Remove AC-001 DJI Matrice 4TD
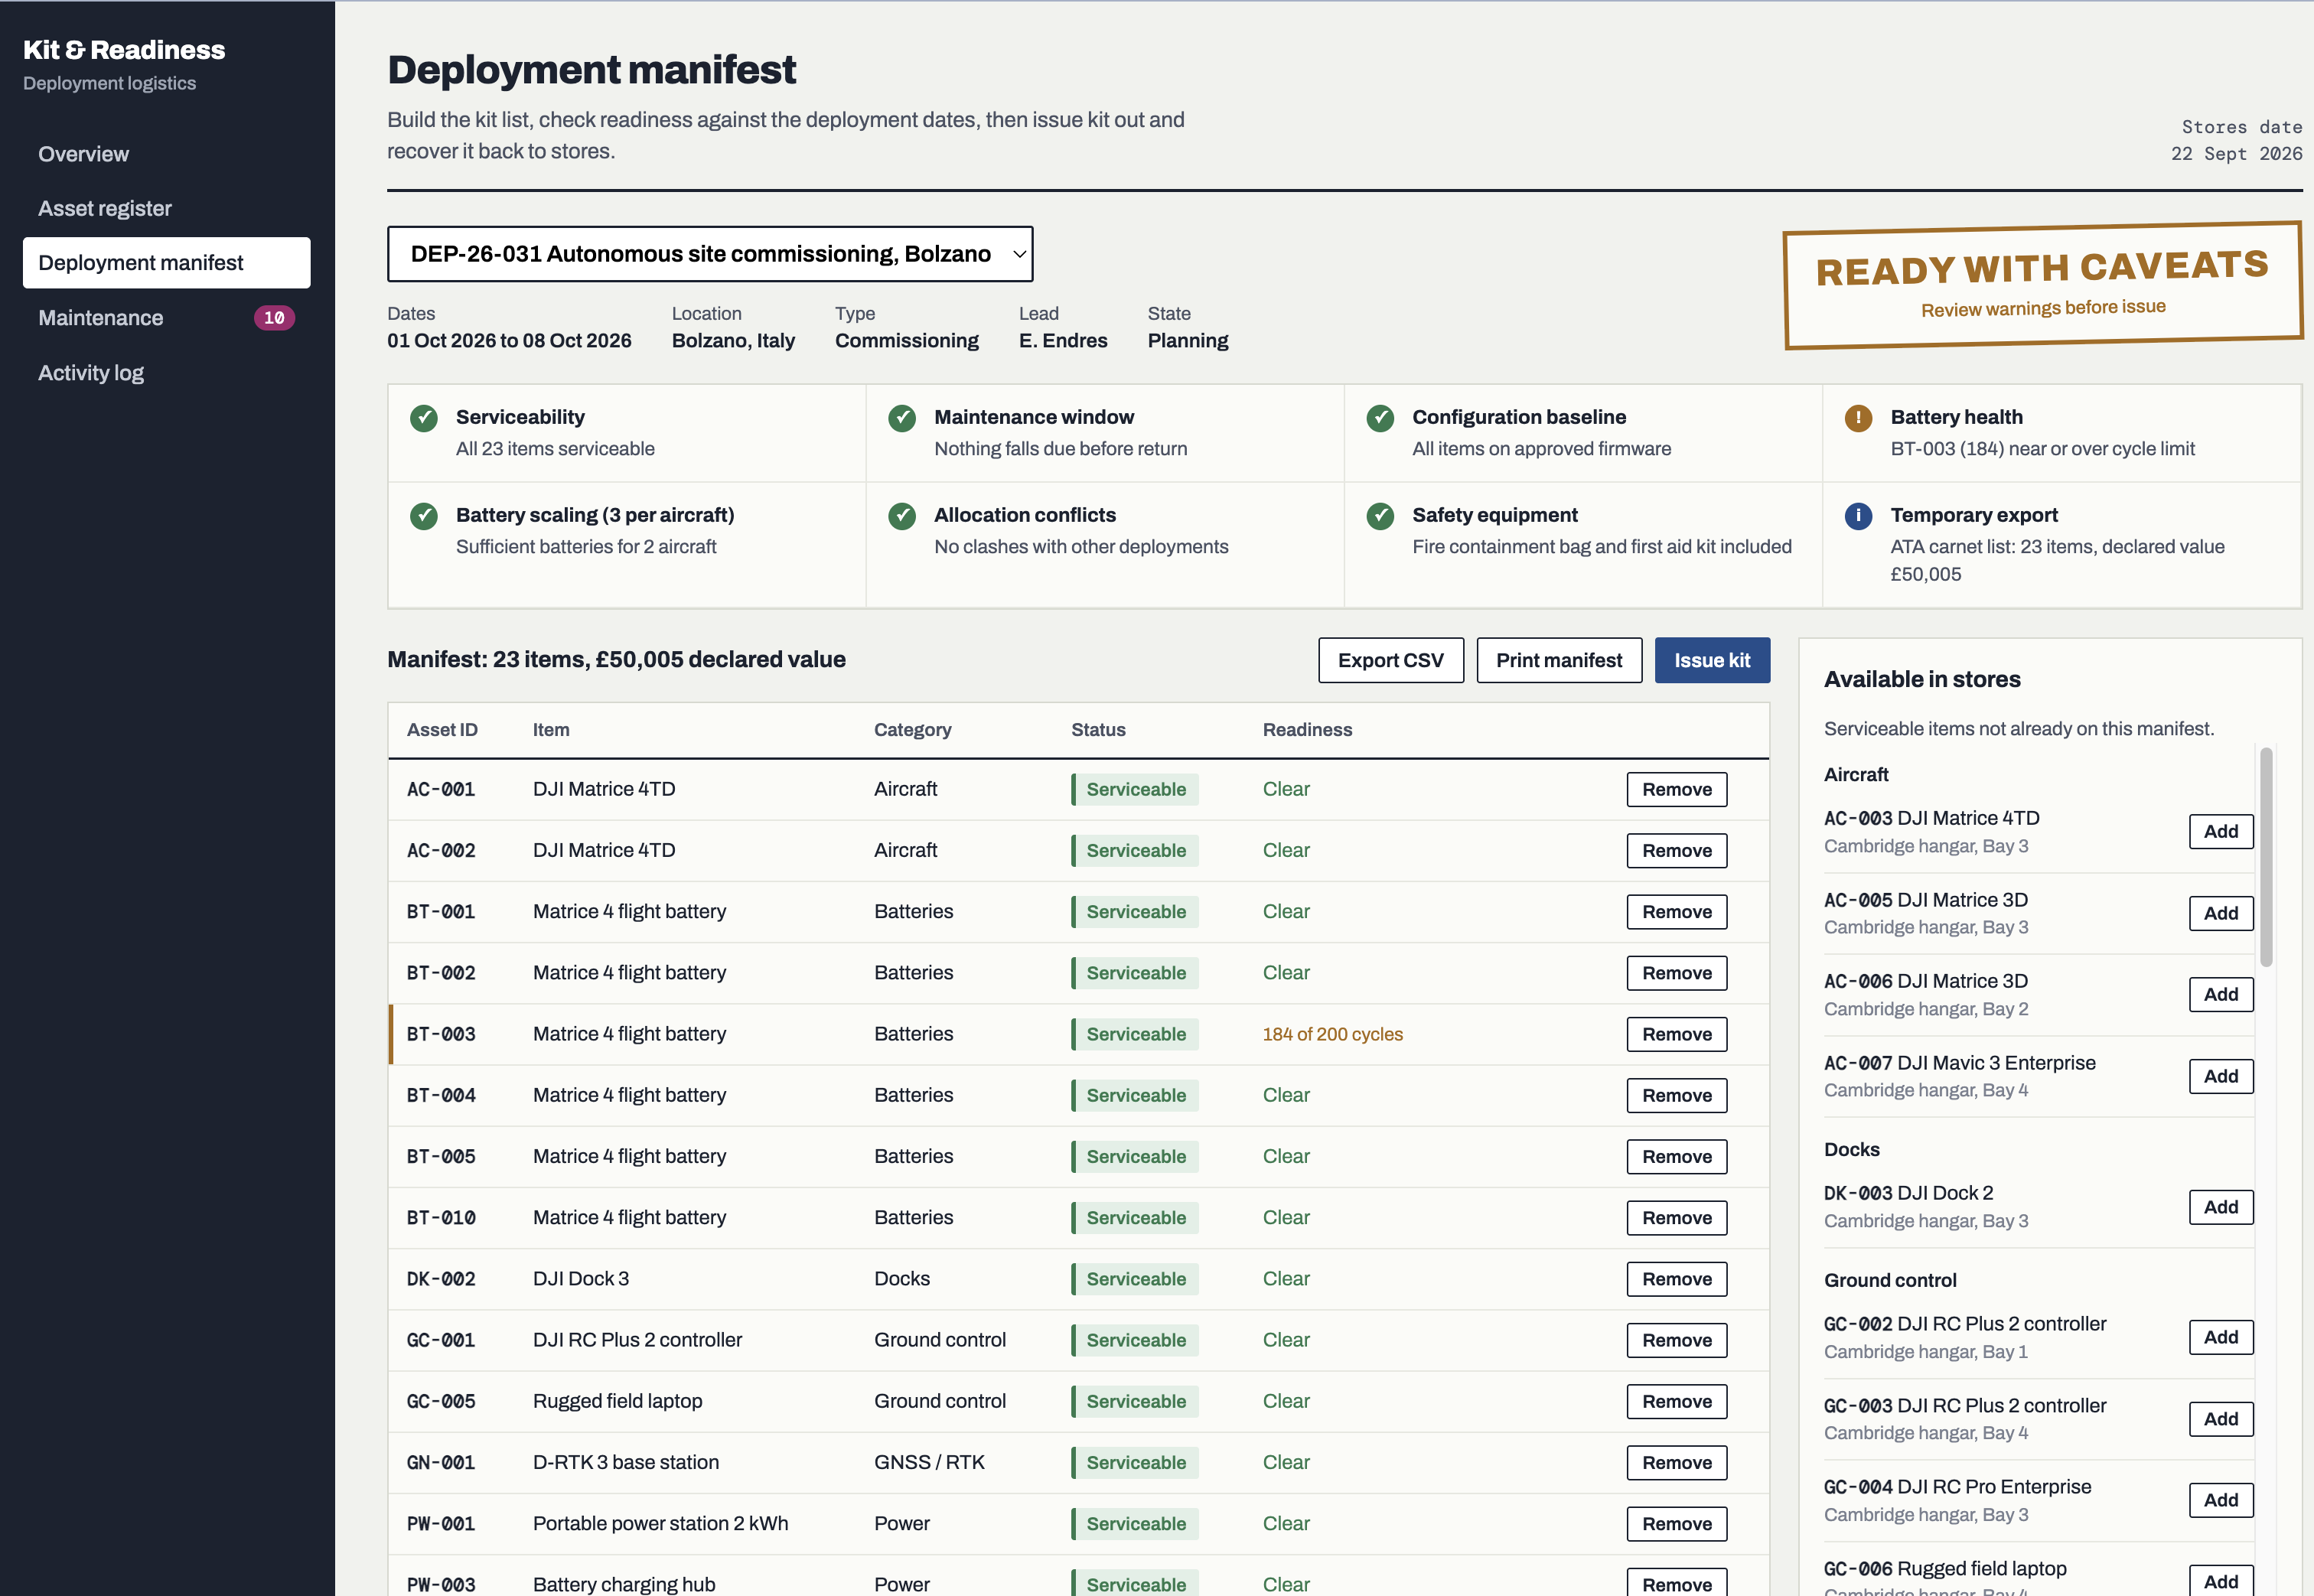The width and height of the screenshot is (2314, 1596). pos(1676,789)
